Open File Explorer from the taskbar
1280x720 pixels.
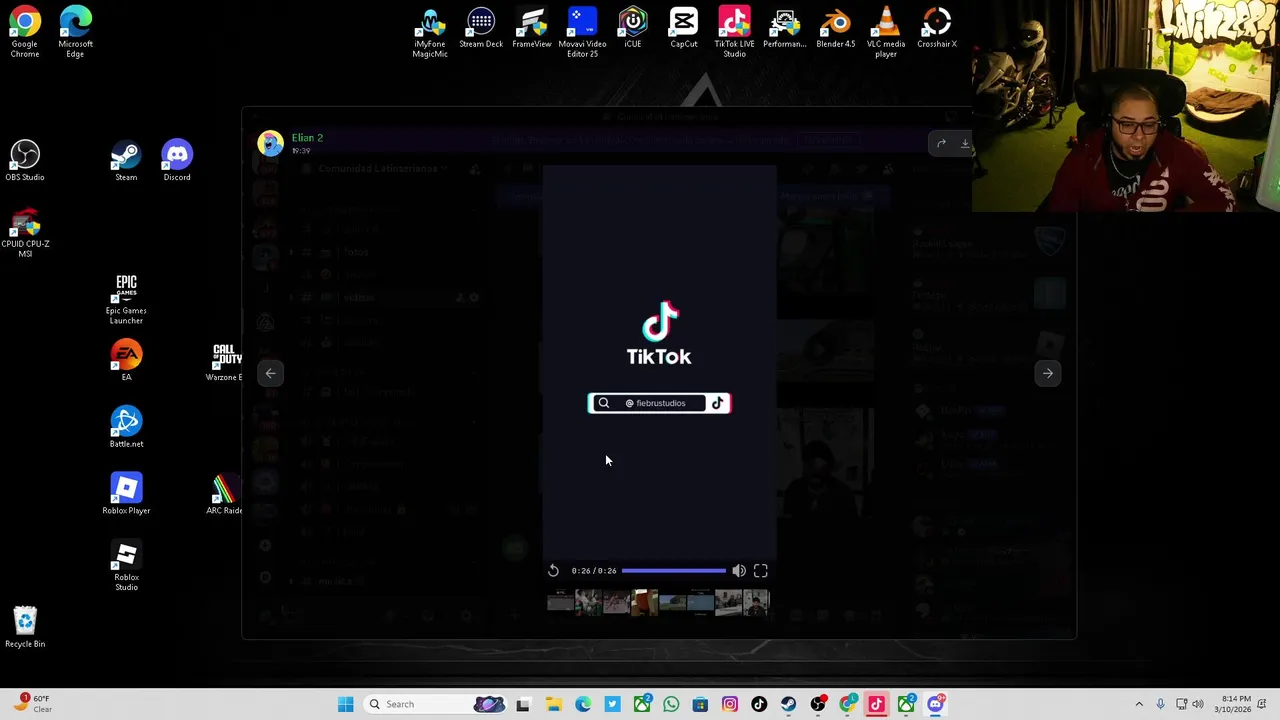pos(553,704)
